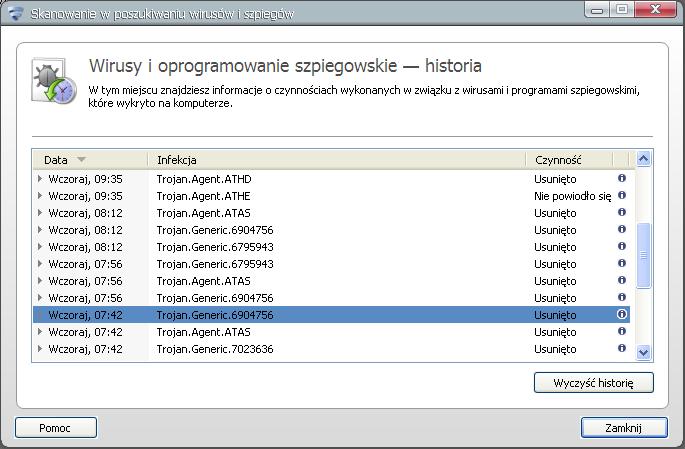This screenshot has width=685, height=449.
Task: Click info icon for 07:56 Trojan.Agent.ATAS
Action: pyautogui.click(x=622, y=280)
